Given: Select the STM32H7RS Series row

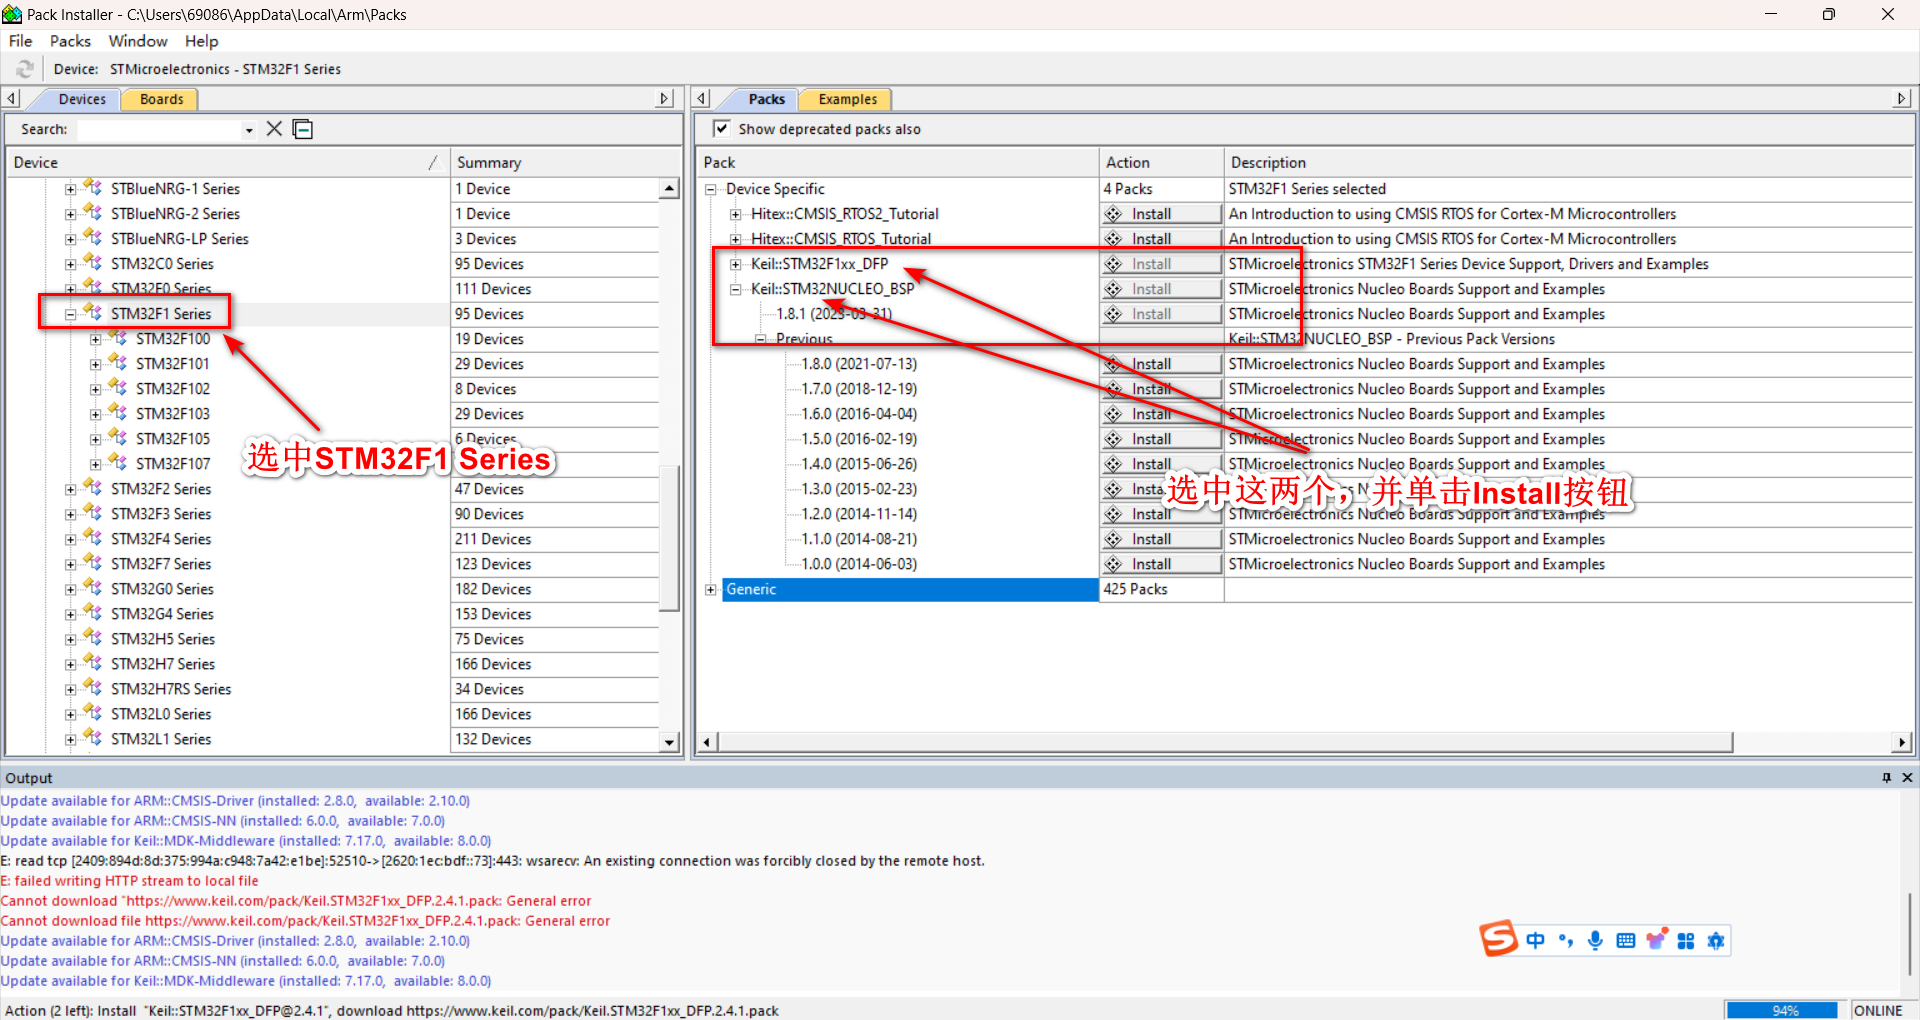Looking at the screenshot, I should 171,689.
